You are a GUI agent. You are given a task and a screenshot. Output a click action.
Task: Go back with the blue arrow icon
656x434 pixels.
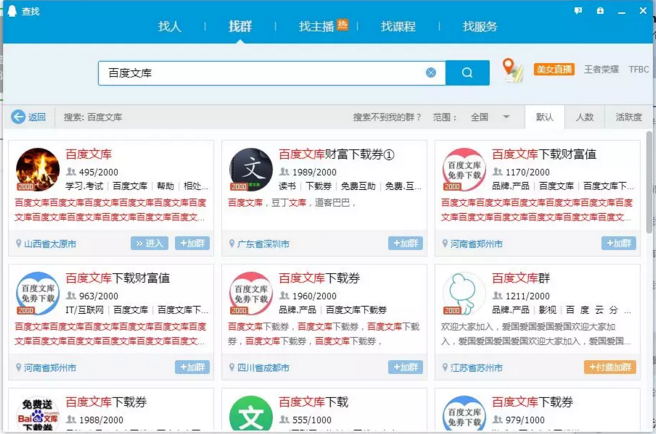(x=18, y=117)
